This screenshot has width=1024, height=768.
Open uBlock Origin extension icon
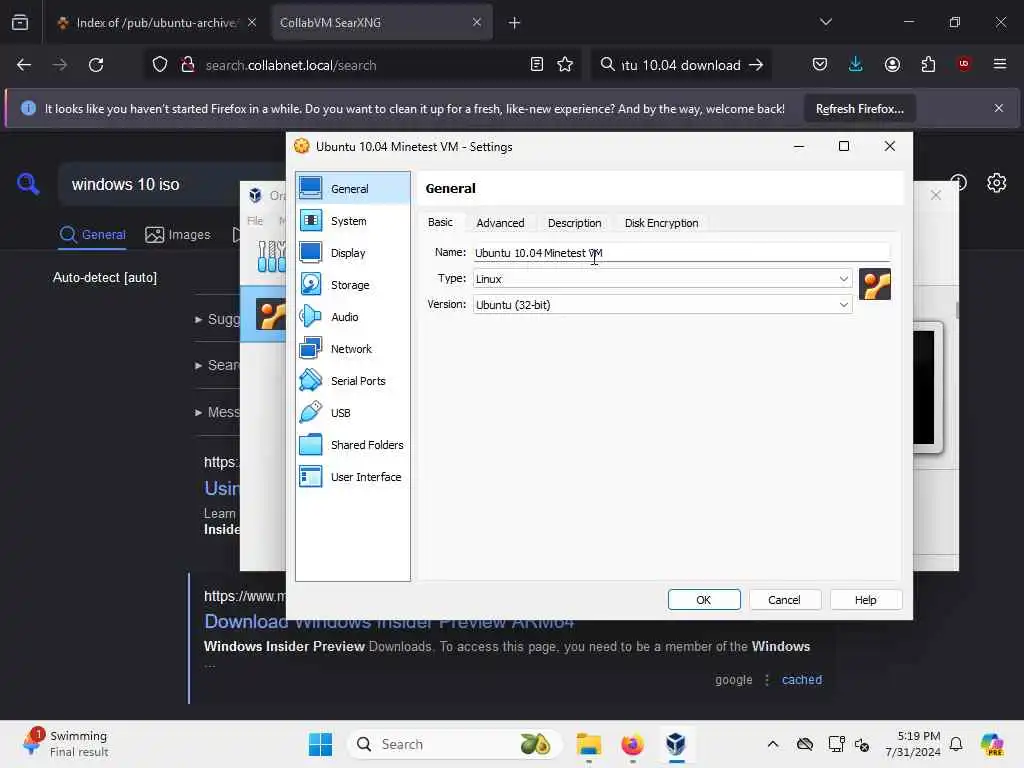point(964,64)
